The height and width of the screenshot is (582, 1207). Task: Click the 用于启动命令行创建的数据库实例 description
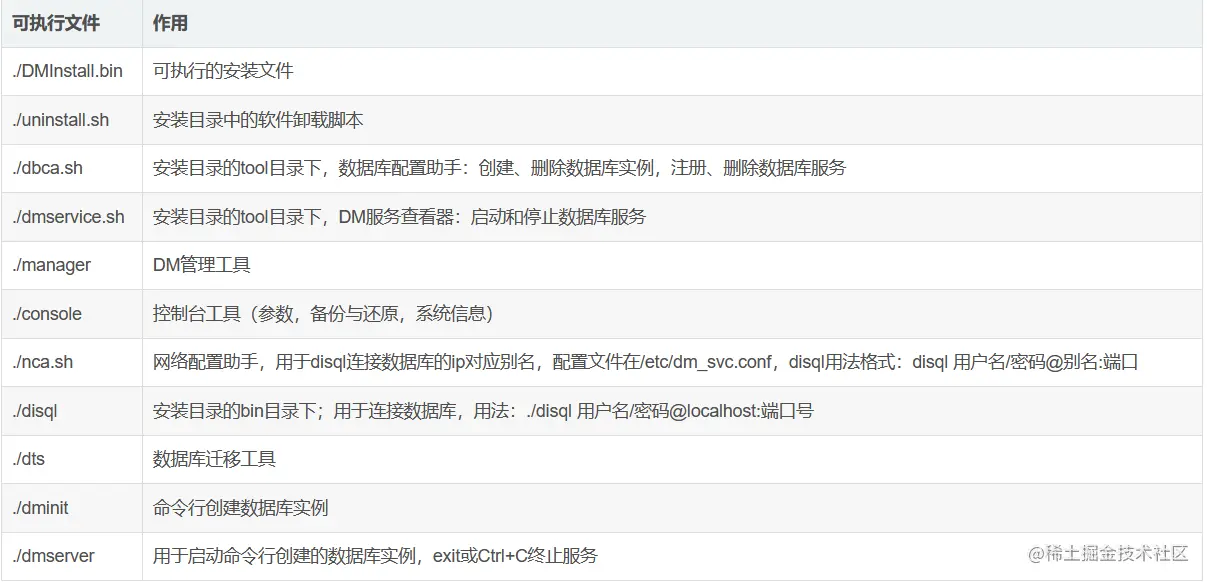pyautogui.click(x=375, y=556)
